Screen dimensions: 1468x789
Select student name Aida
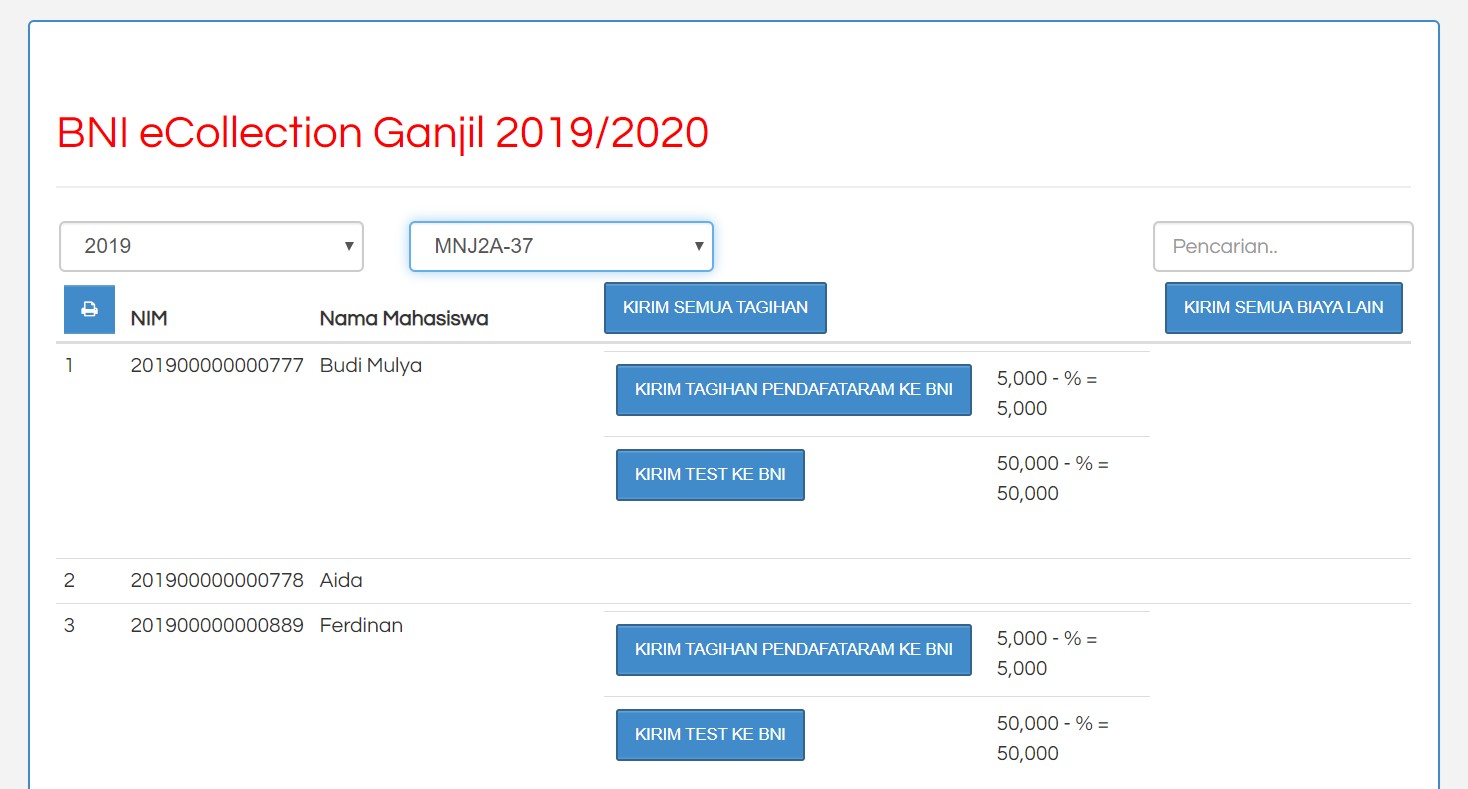pos(341,581)
